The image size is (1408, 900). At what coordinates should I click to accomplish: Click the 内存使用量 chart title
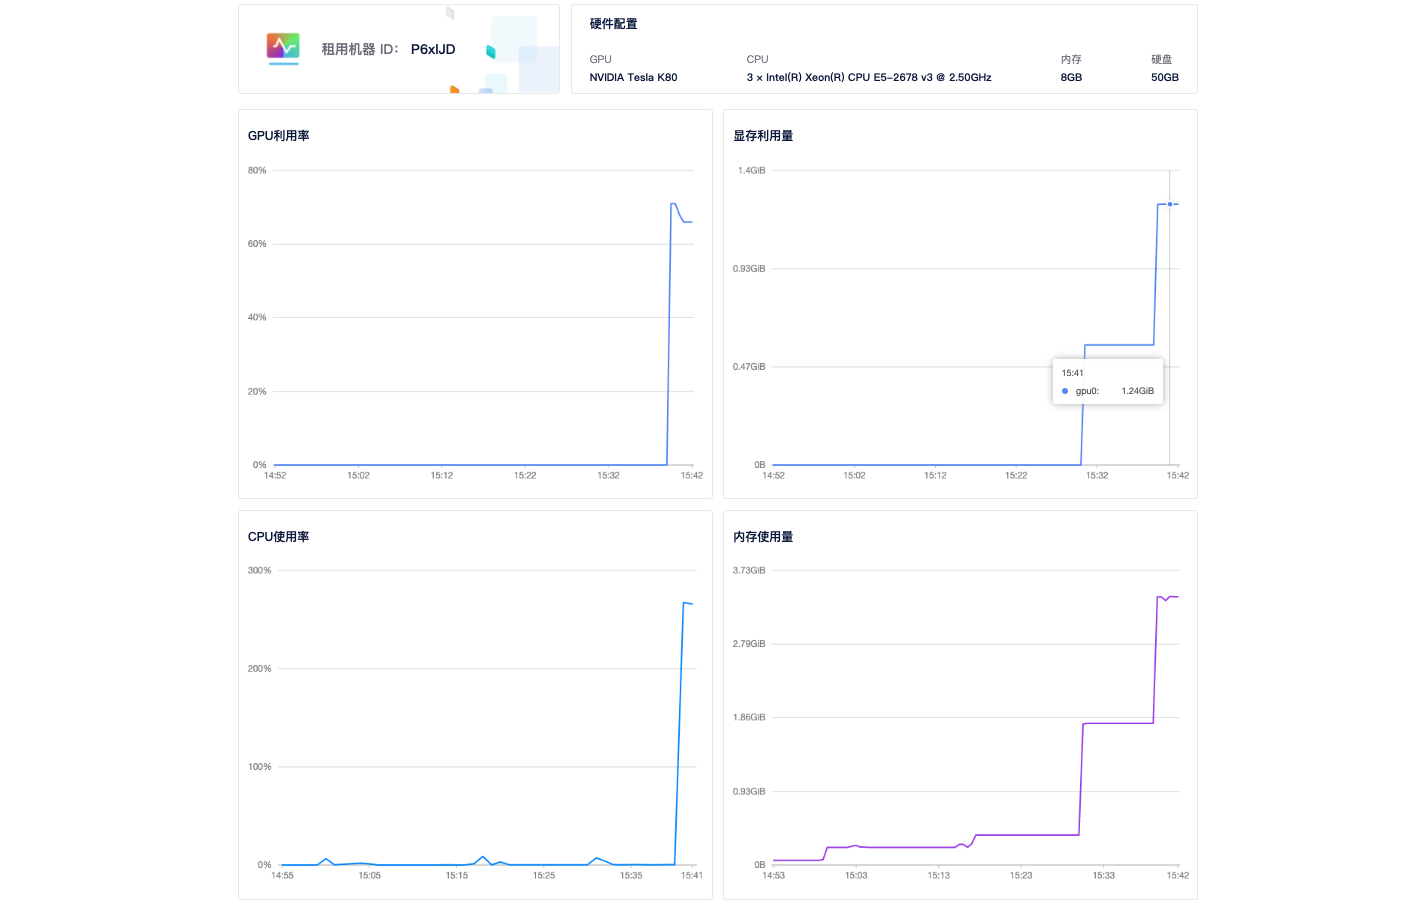pos(763,537)
